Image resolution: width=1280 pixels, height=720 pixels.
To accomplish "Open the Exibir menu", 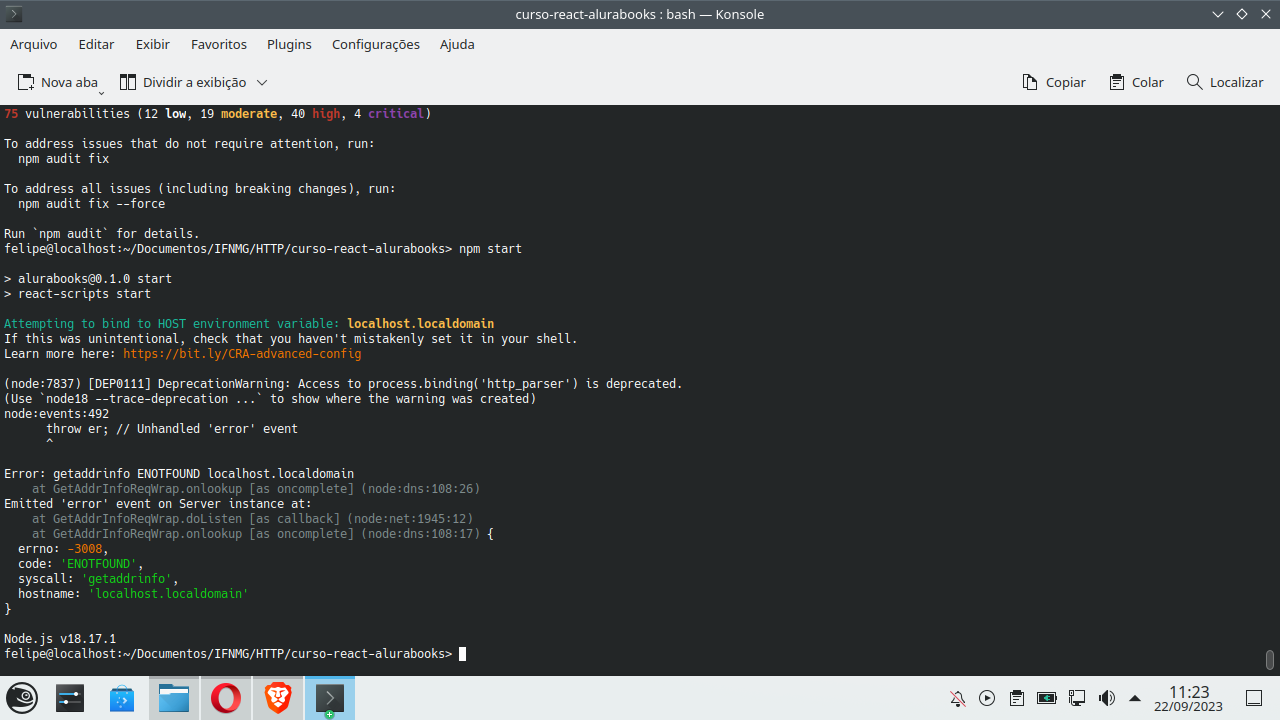I will (x=153, y=44).
